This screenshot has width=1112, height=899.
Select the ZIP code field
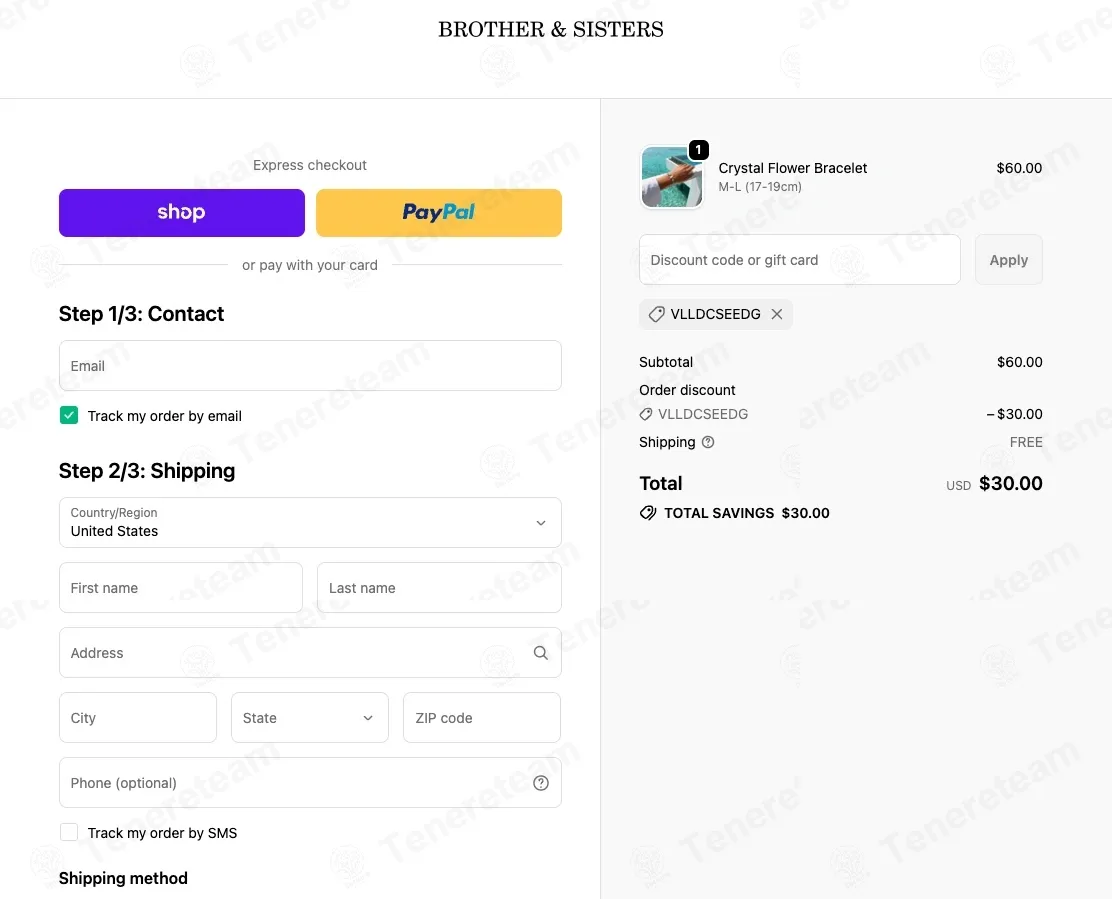point(482,717)
